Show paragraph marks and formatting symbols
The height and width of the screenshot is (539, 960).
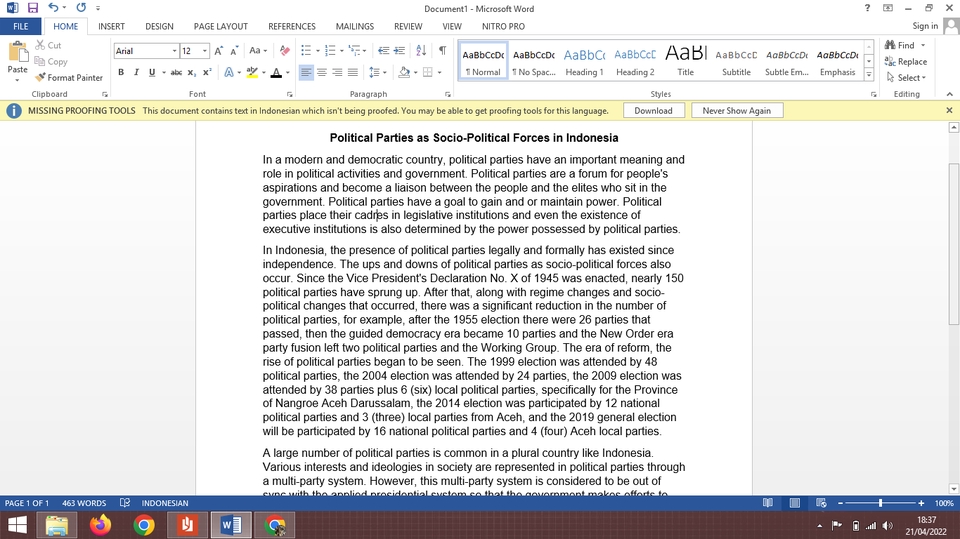click(442, 51)
